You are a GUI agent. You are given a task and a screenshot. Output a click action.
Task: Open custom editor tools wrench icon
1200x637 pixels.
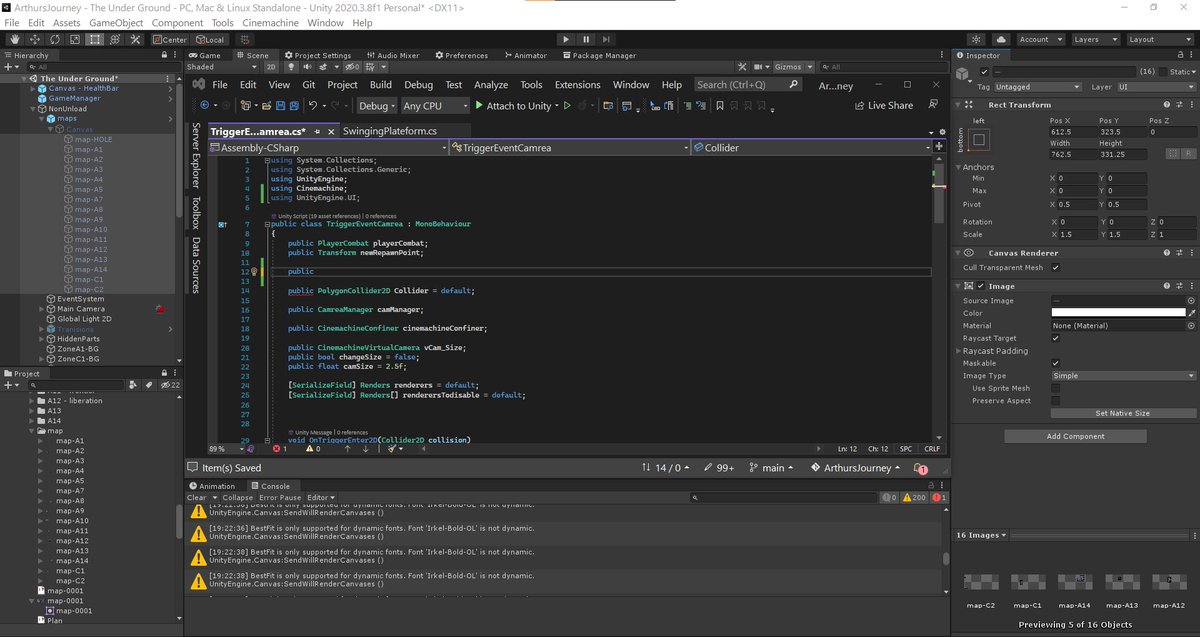(x=135, y=39)
